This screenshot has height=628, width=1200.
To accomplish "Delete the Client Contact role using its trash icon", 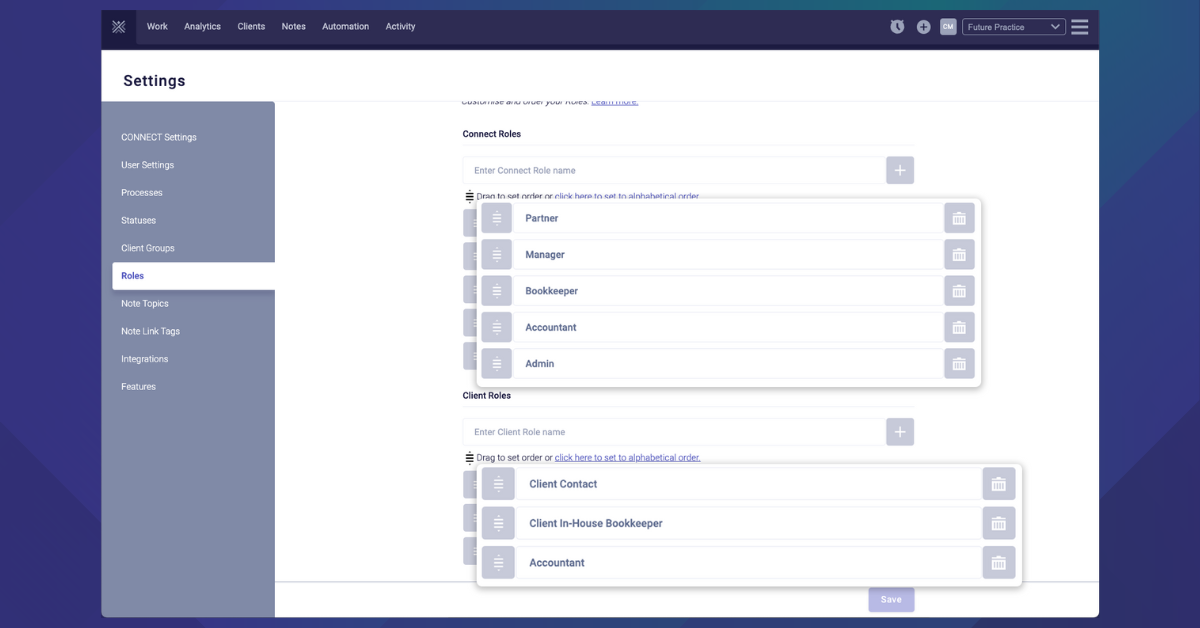I will click(x=998, y=483).
